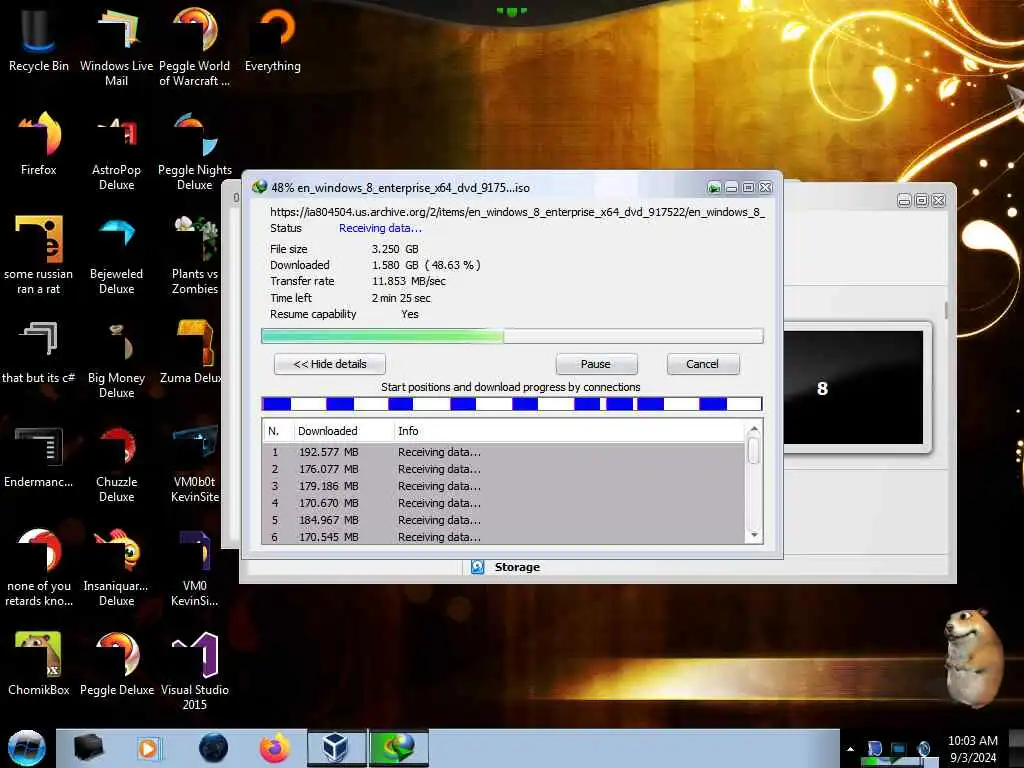The image size is (1024, 768).
Task: Select connection row 2 with 176.077 MB
Action: tap(504, 469)
